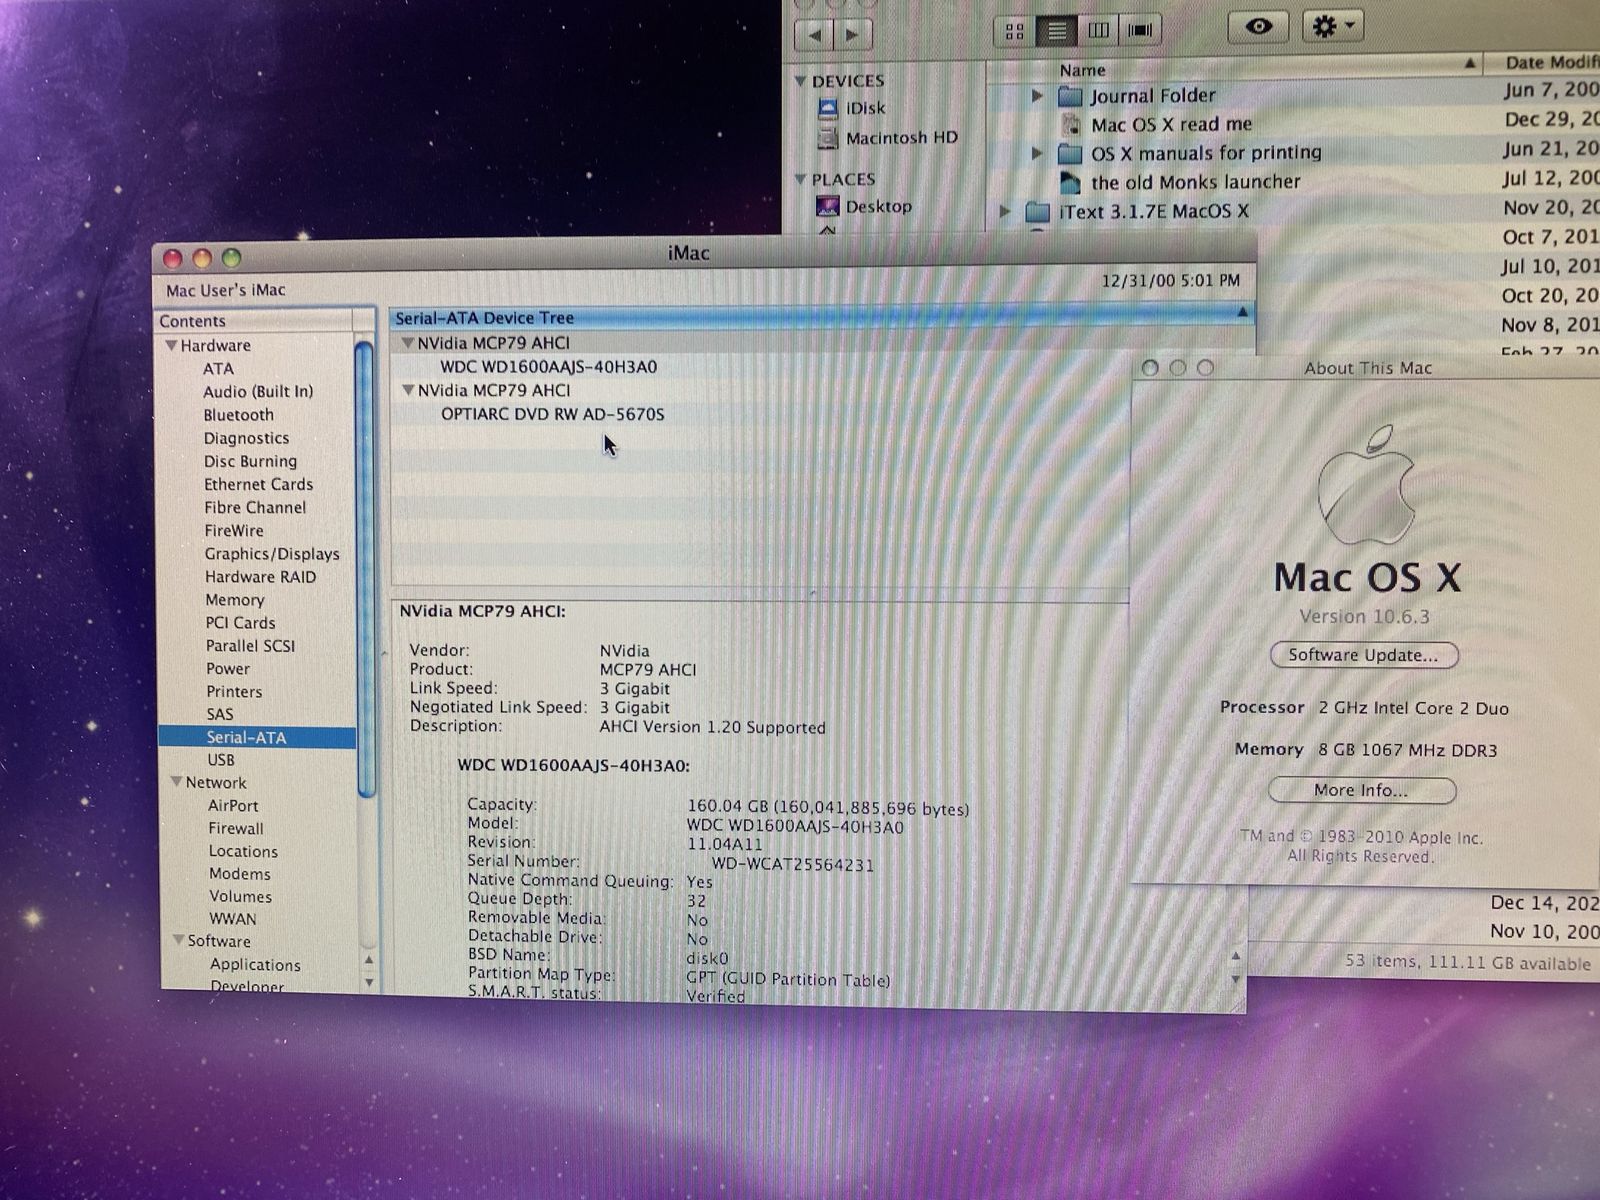This screenshot has height=1200, width=1600.
Task: Select Firewall under Network
Action: (236, 828)
